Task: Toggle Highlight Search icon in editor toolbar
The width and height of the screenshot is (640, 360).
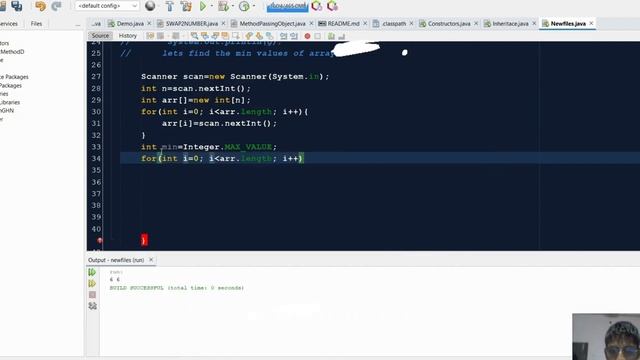Action: (x=225, y=36)
